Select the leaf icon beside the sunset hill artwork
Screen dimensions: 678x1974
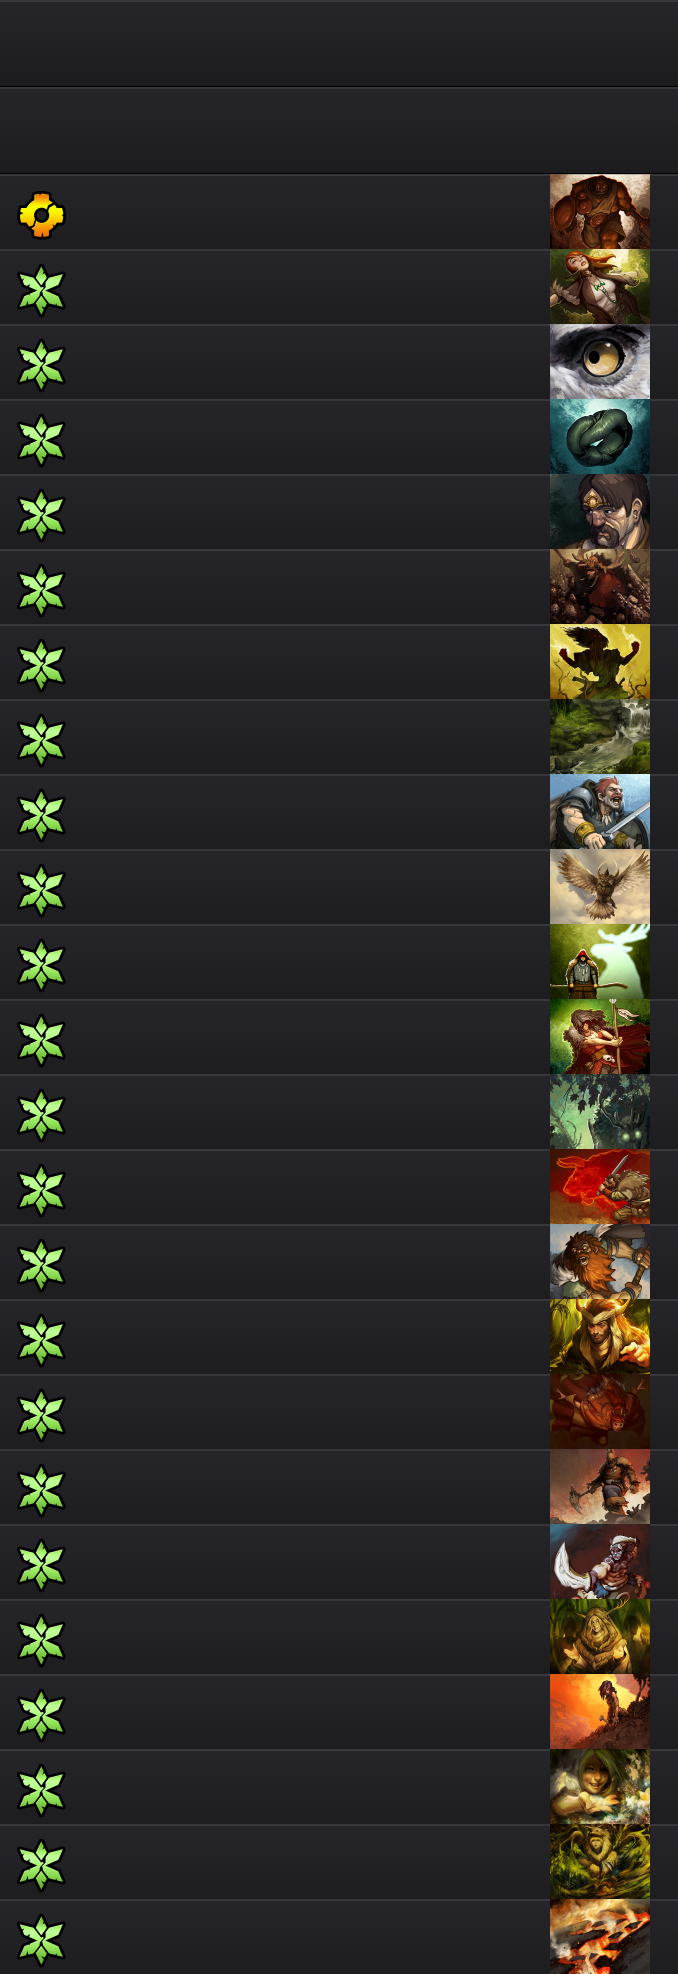pyautogui.click(x=41, y=1714)
